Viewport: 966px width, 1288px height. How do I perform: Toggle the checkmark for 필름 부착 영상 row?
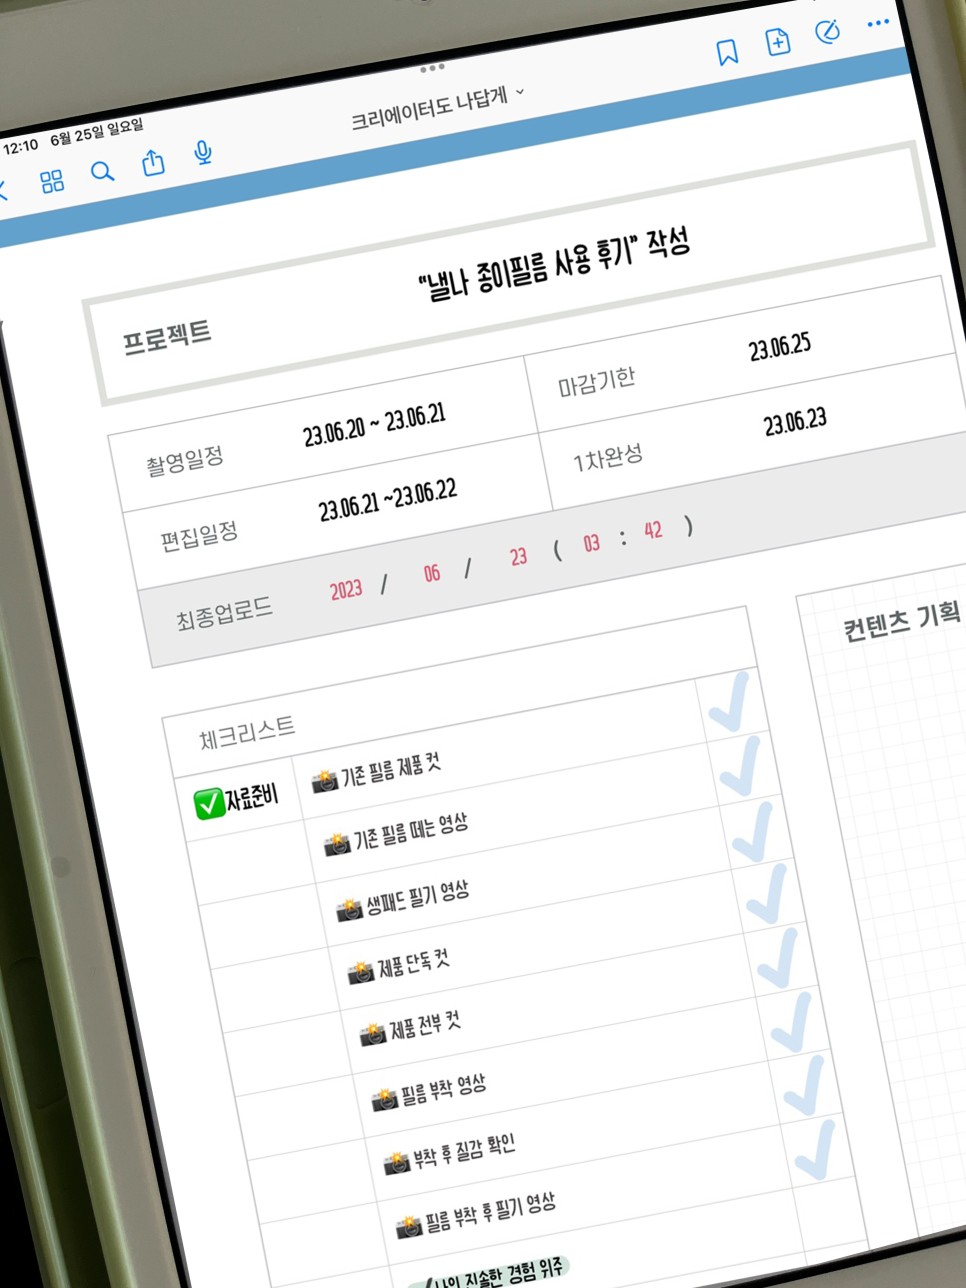[x=791, y=1022]
